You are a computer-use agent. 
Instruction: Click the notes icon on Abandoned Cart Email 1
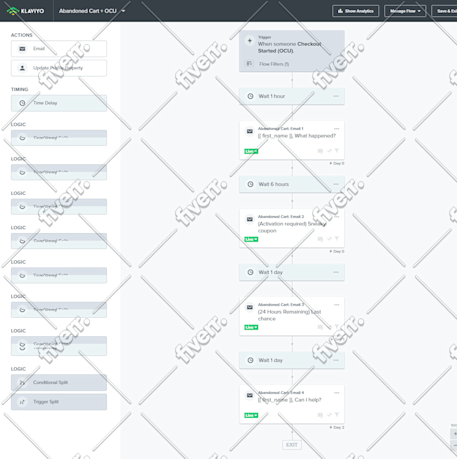coord(320,151)
